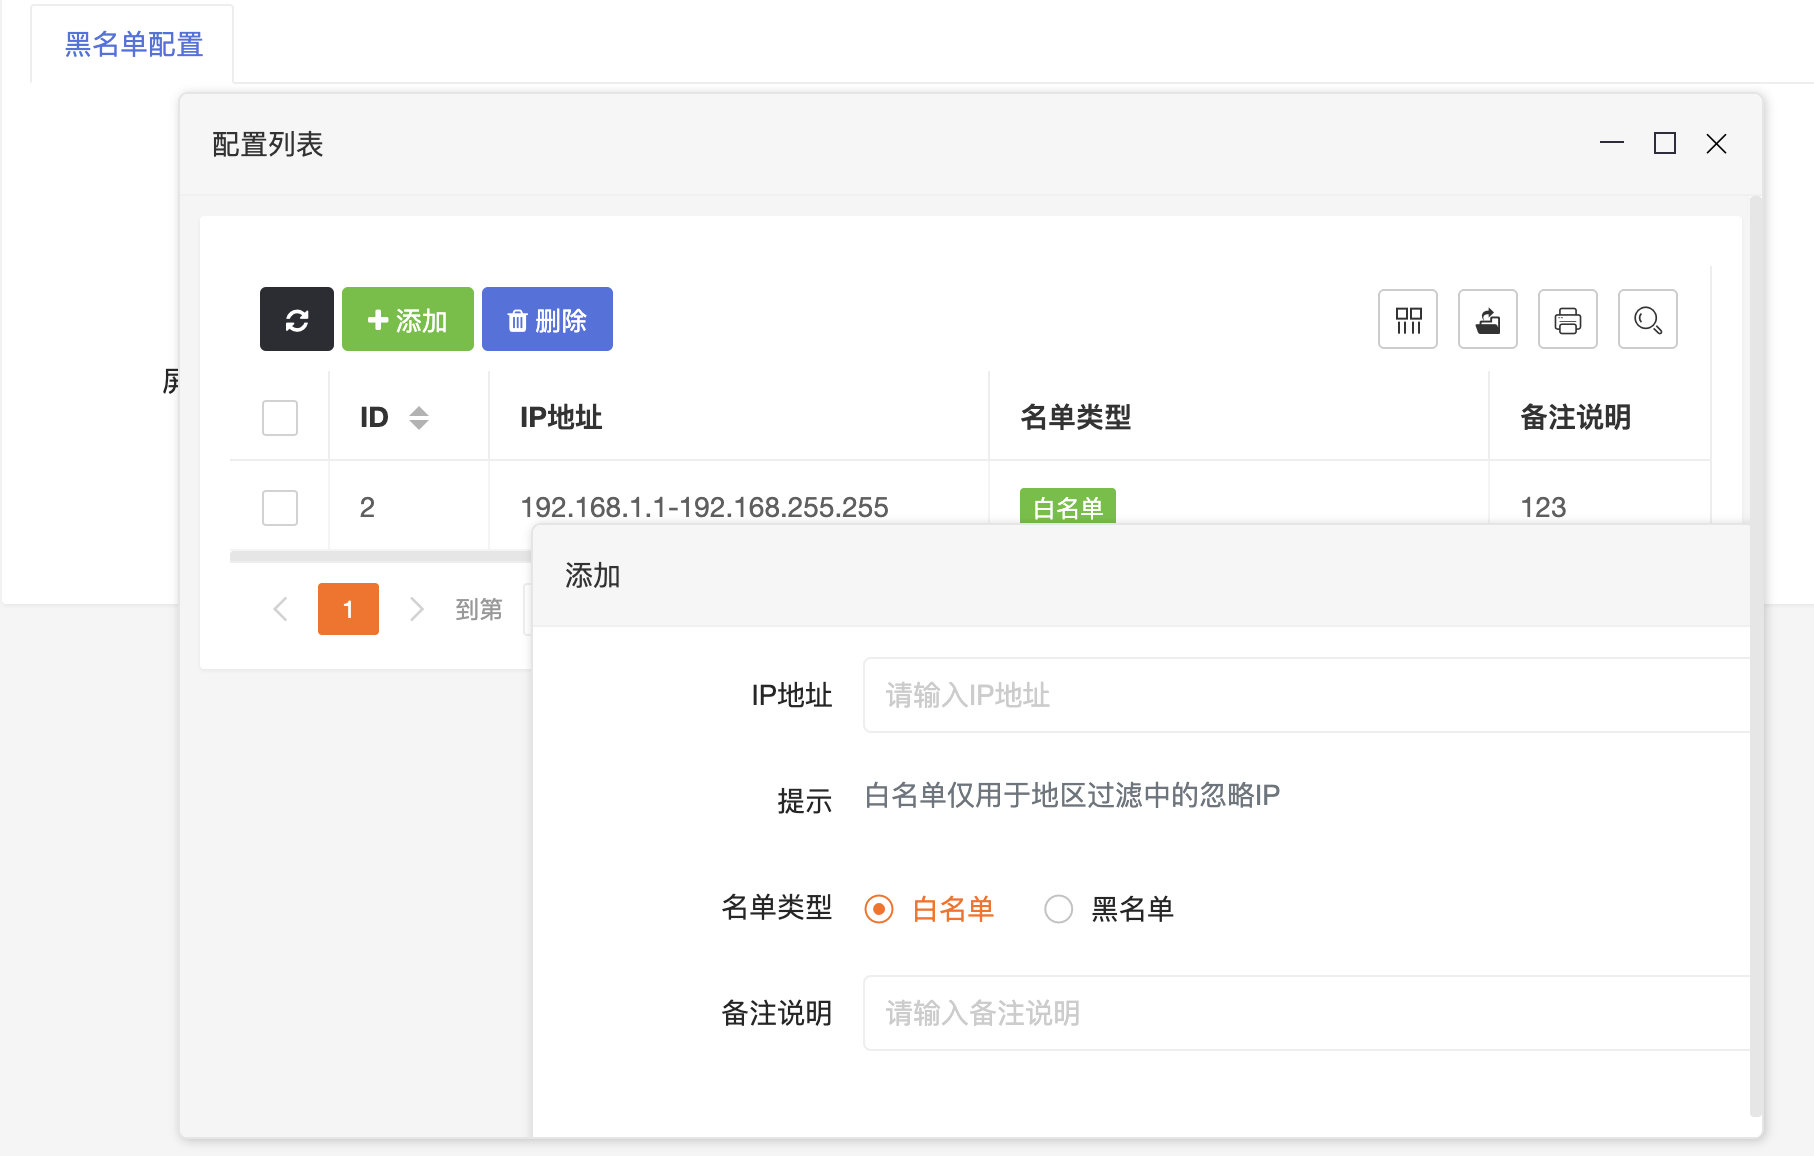Select the 黑名单 radio option

[x=1058, y=909]
